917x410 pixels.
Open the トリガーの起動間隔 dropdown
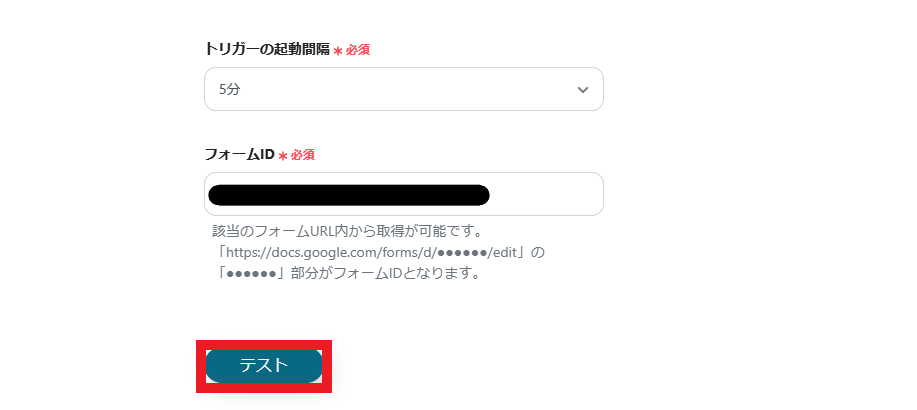click(x=404, y=89)
